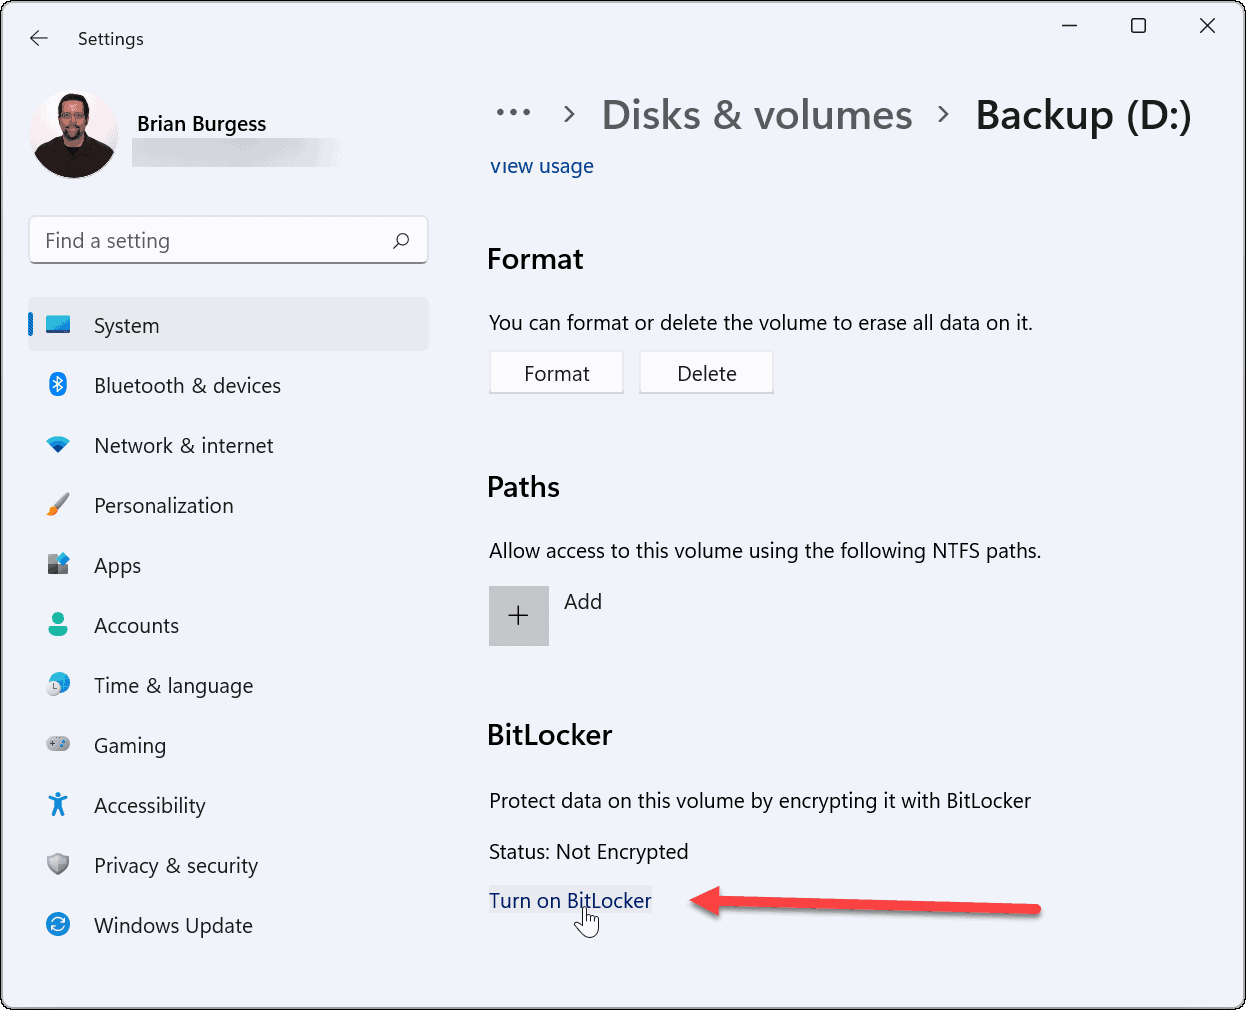Navigate to Disks & volumes breadcrumb
The width and height of the screenshot is (1246, 1010).
[x=757, y=114]
